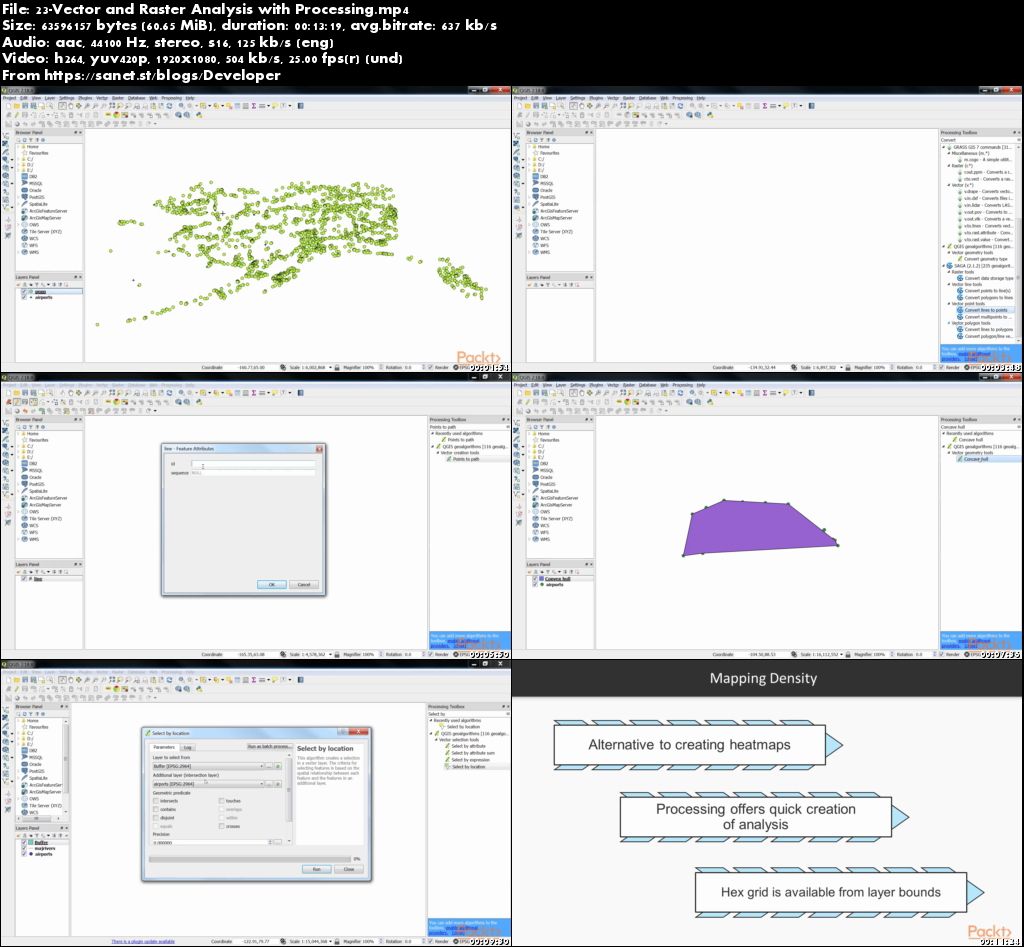Screen dimensions: 1024x947
Task: Toggle Render checkbox in Convert toolbox frame status bar
Action: coord(942,368)
